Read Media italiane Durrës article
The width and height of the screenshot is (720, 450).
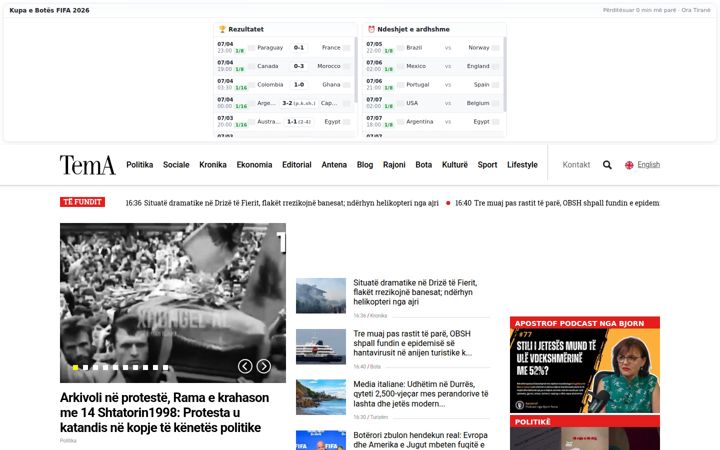pyautogui.click(x=421, y=394)
